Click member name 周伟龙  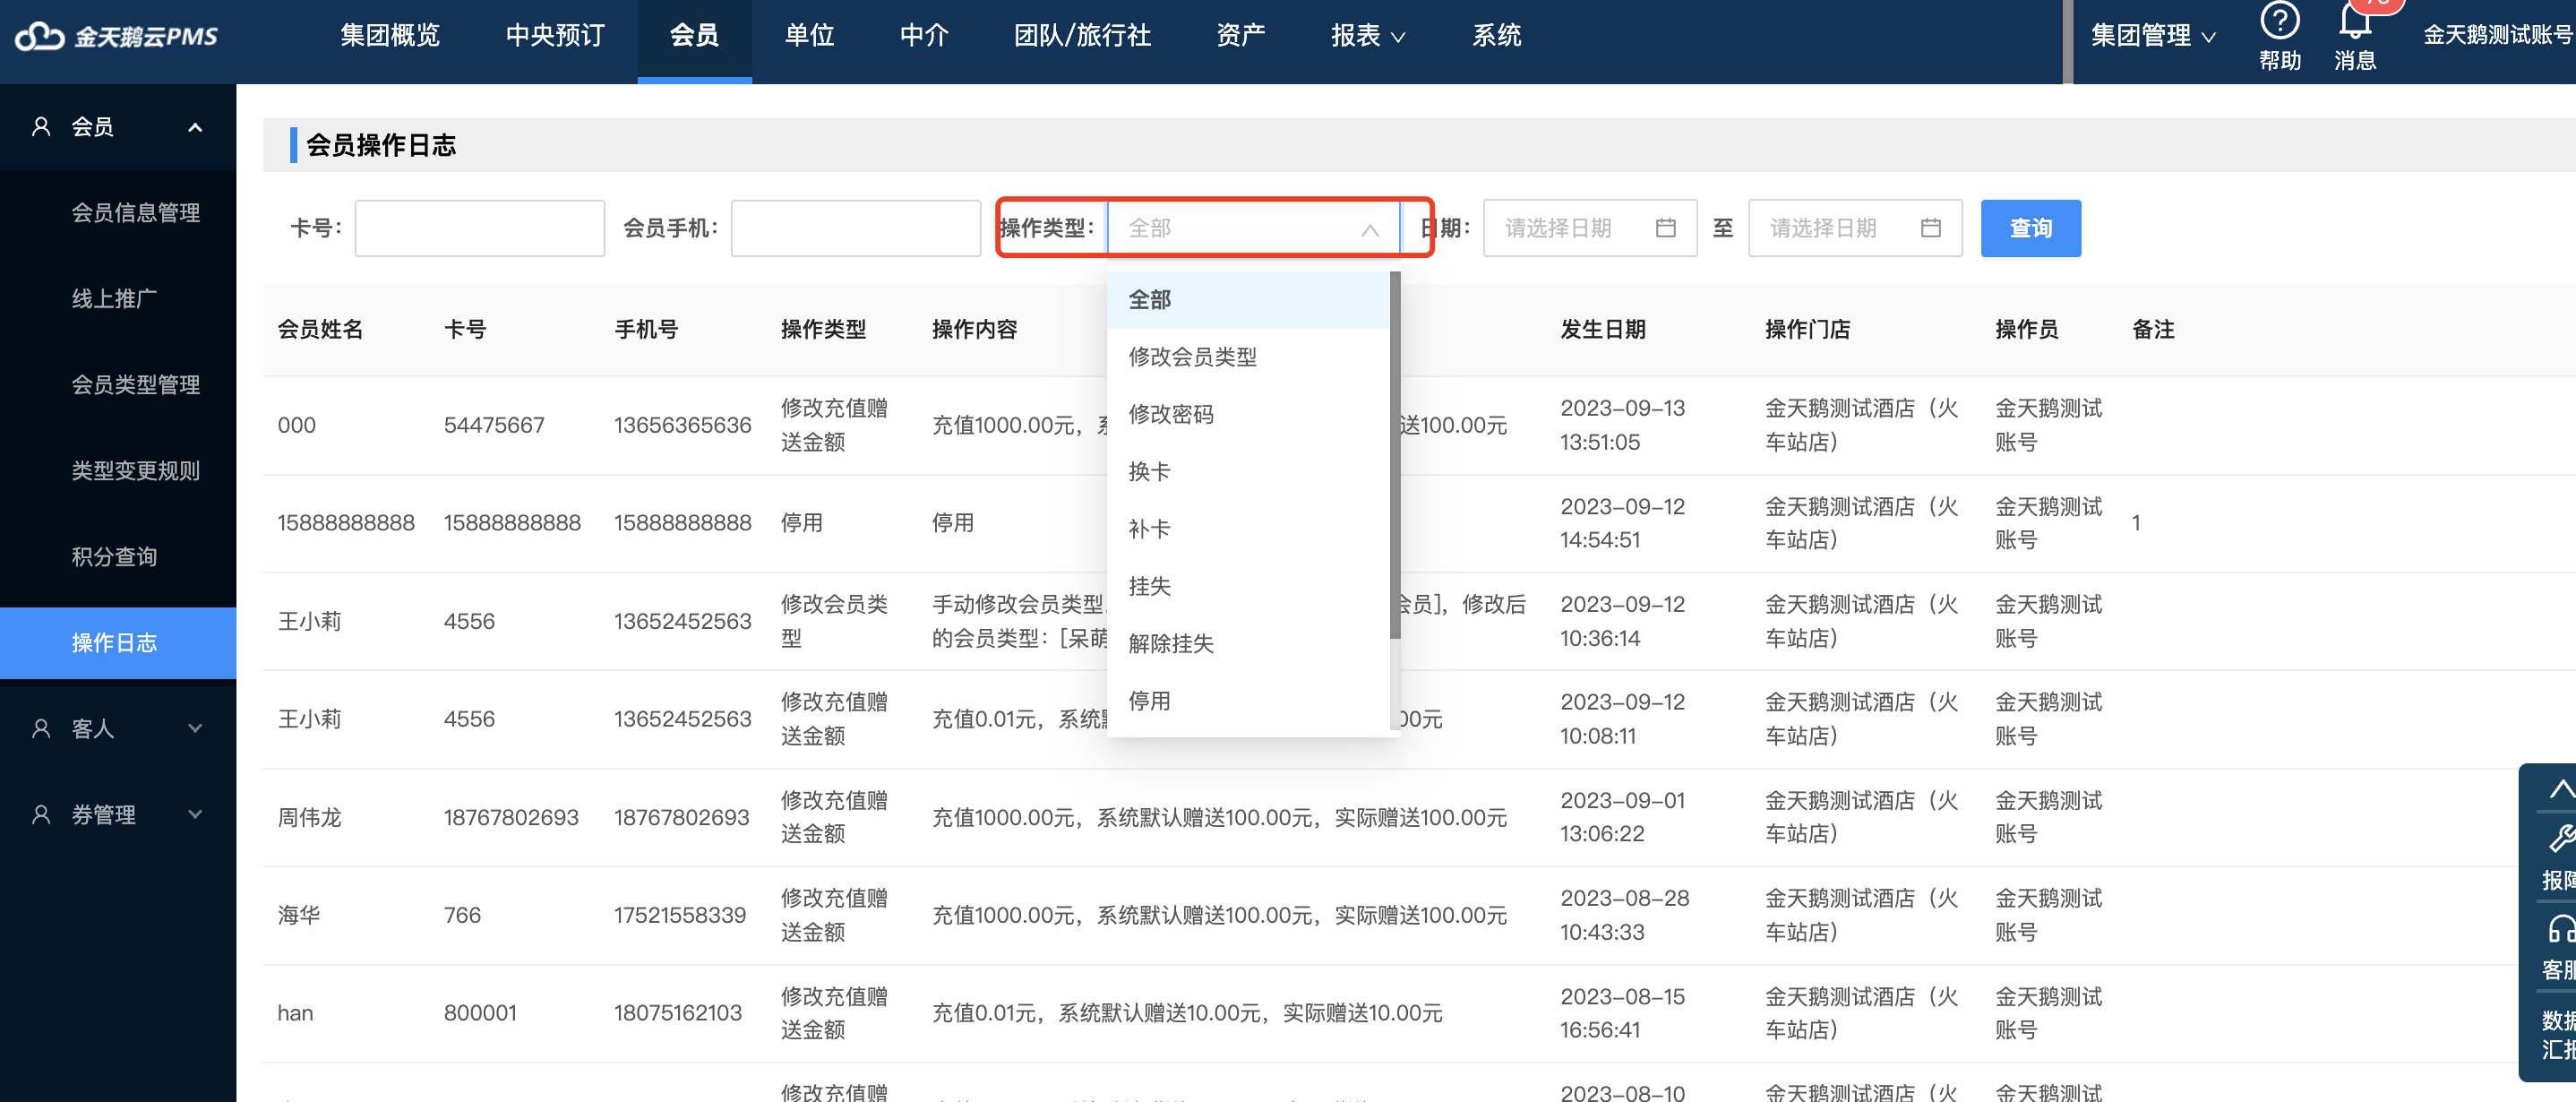pyautogui.click(x=309, y=817)
